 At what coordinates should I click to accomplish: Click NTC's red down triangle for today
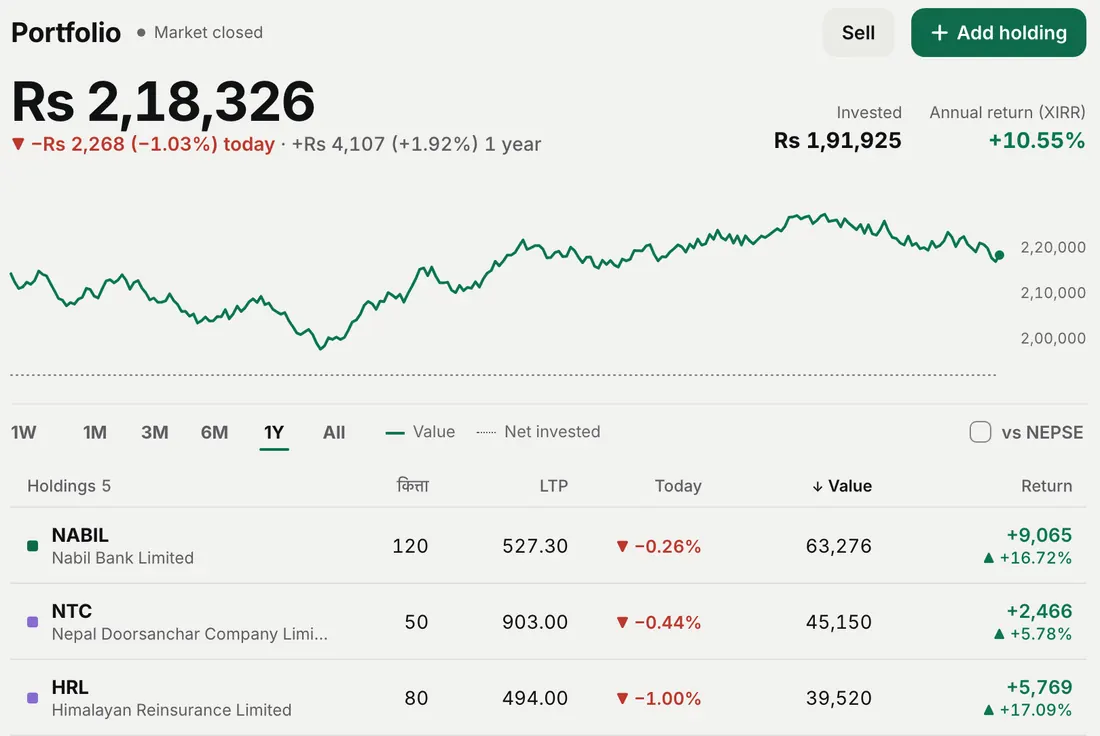pos(622,622)
